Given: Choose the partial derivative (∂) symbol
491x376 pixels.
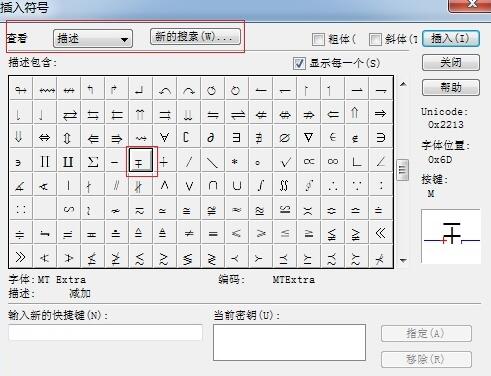Looking at the screenshot, I should tap(212, 137).
